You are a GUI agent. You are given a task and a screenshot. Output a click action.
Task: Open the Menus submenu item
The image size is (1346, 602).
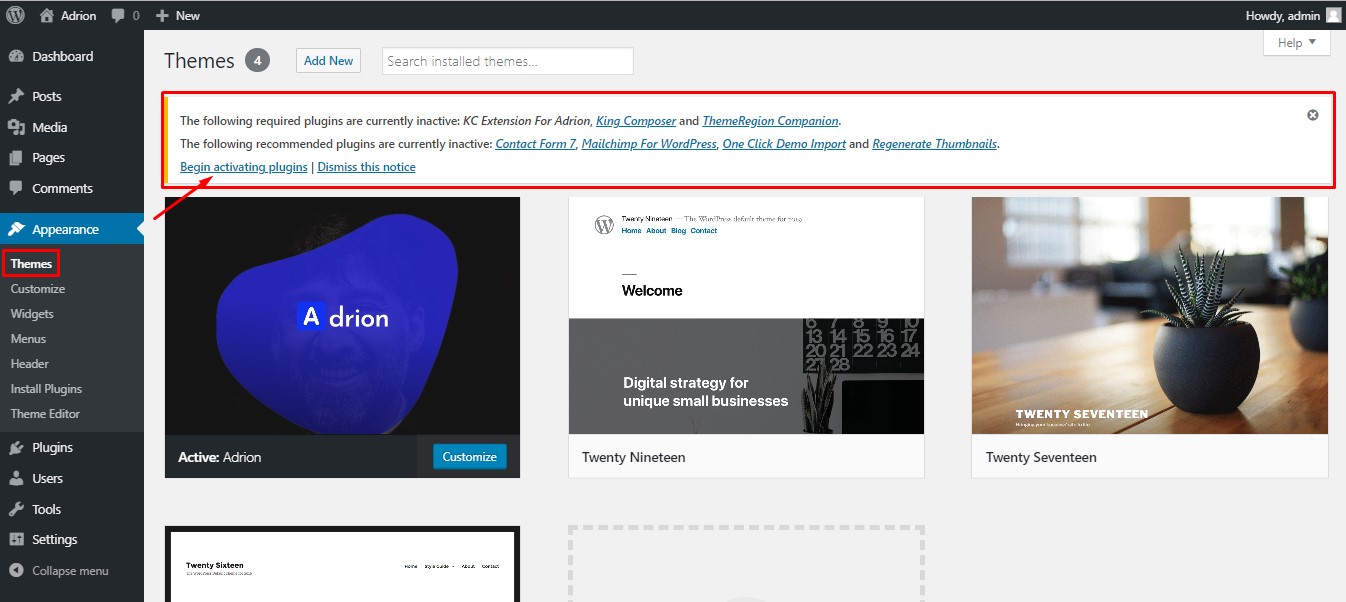click(29, 339)
